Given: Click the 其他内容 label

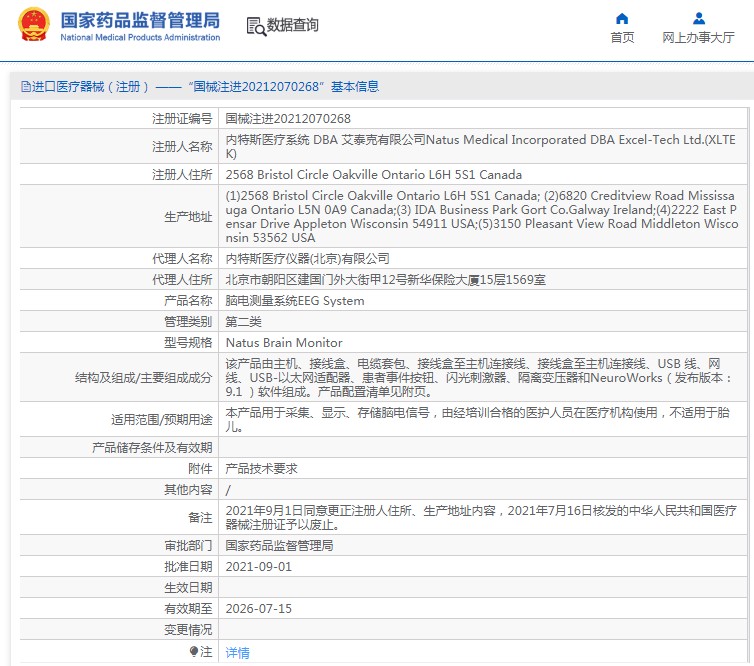Looking at the screenshot, I should 188,490.
